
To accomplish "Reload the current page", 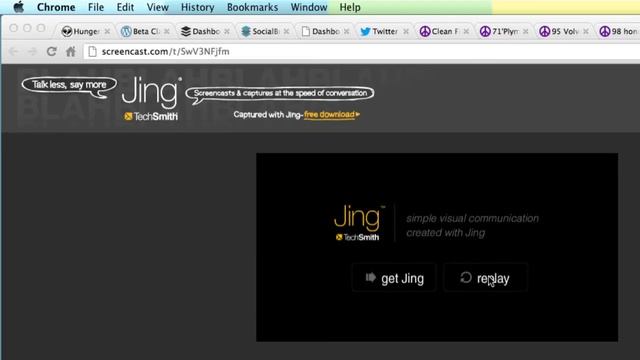I will pyautogui.click(x=51, y=51).
